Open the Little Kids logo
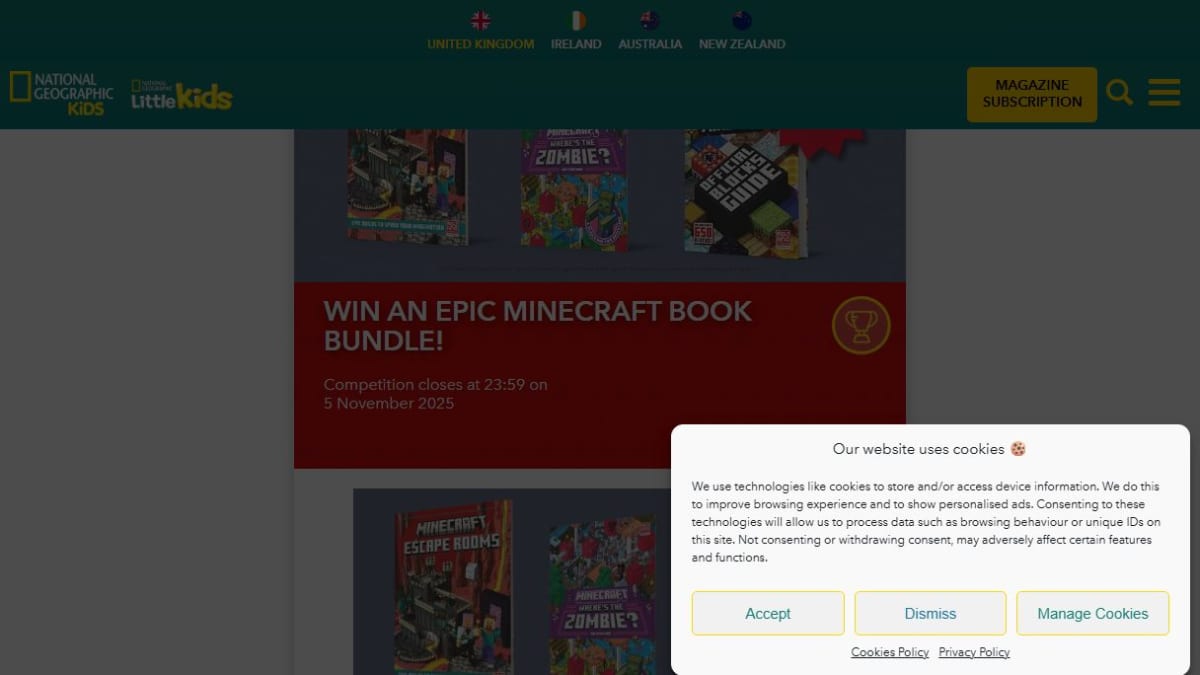This screenshot has width=1200, height=675. click(181, 95)
